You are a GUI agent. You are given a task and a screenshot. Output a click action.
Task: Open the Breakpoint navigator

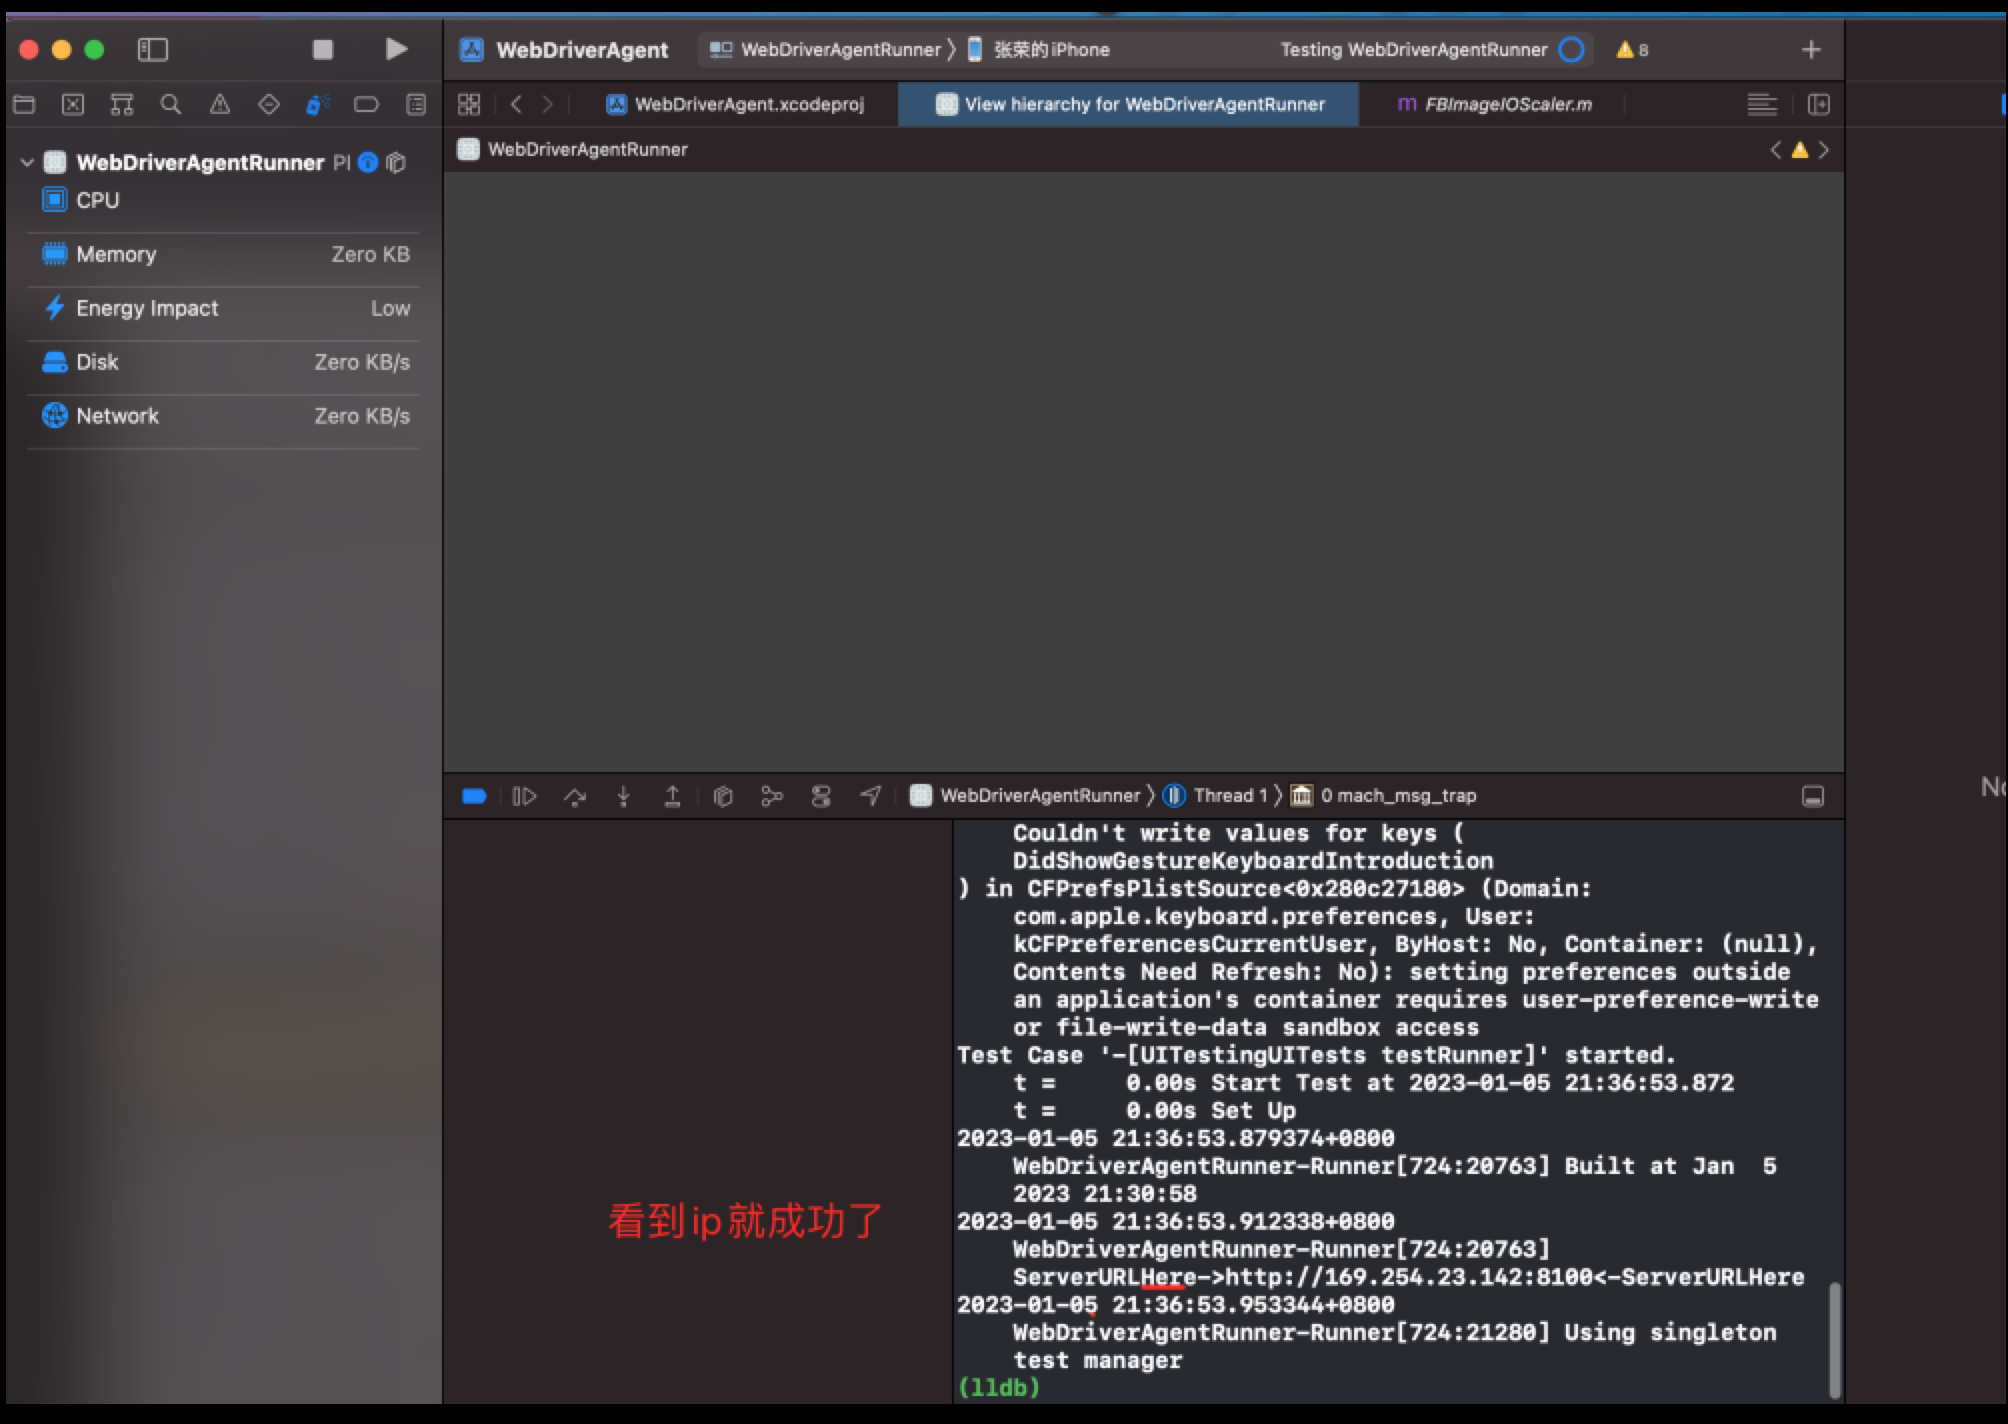(366, 104)
